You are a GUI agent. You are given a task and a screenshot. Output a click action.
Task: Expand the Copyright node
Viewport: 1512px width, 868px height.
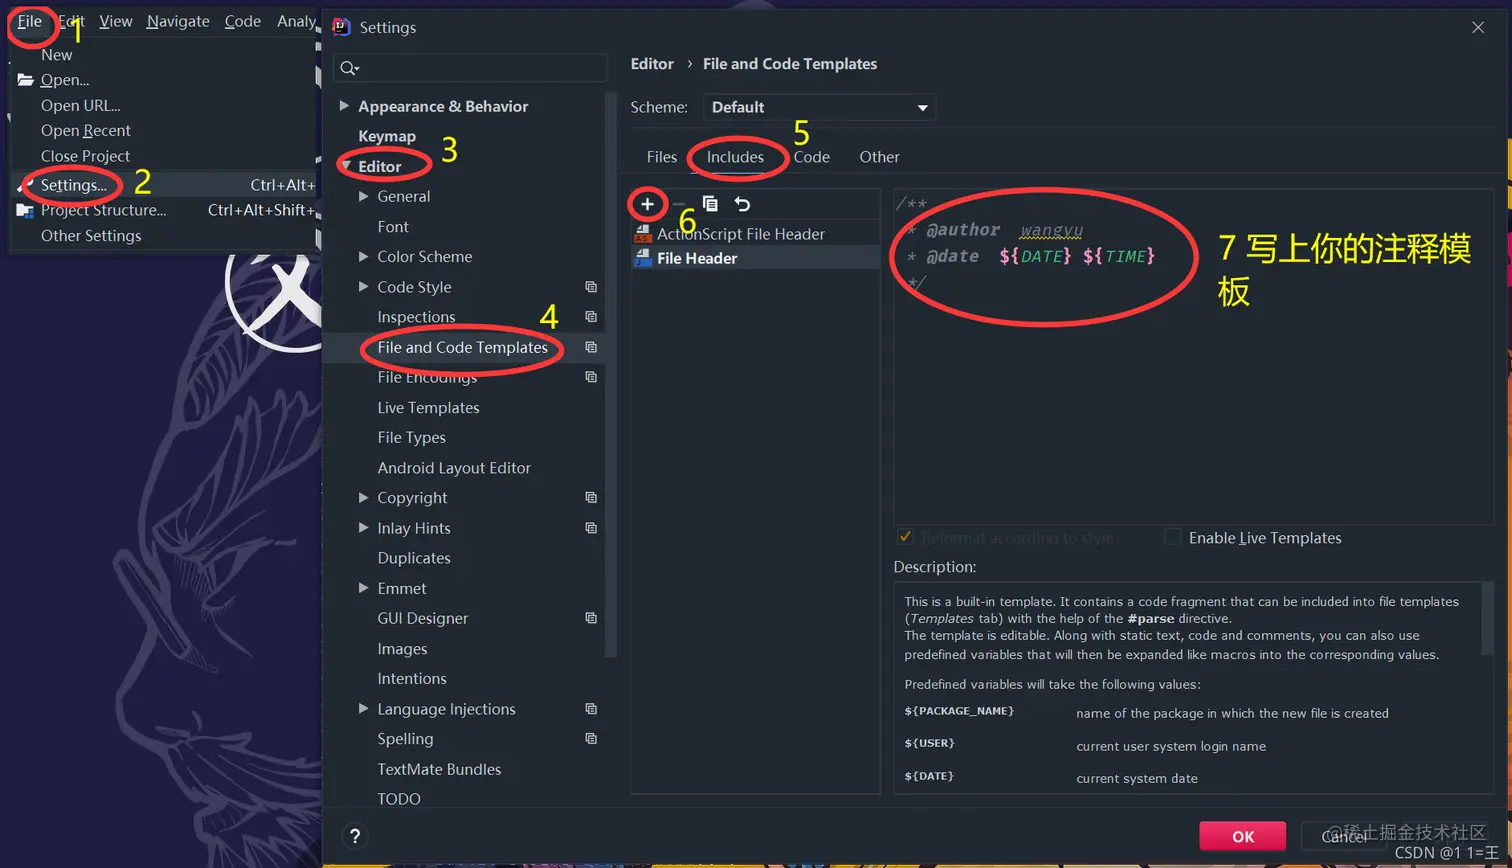(364, 498)
